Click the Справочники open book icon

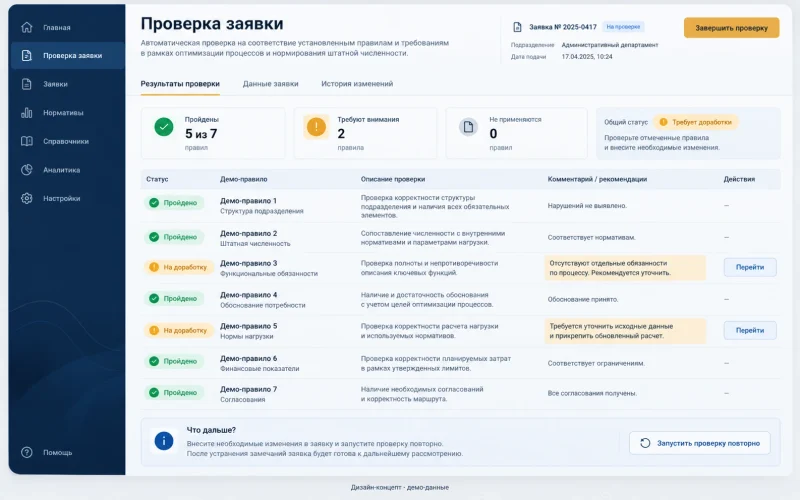[27, 141]
